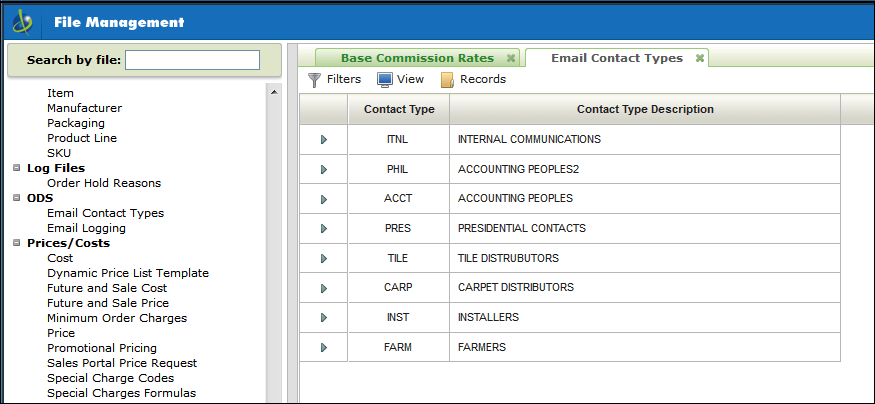Click the Records folder icon
875x404 pixels.
click(448, 80)
